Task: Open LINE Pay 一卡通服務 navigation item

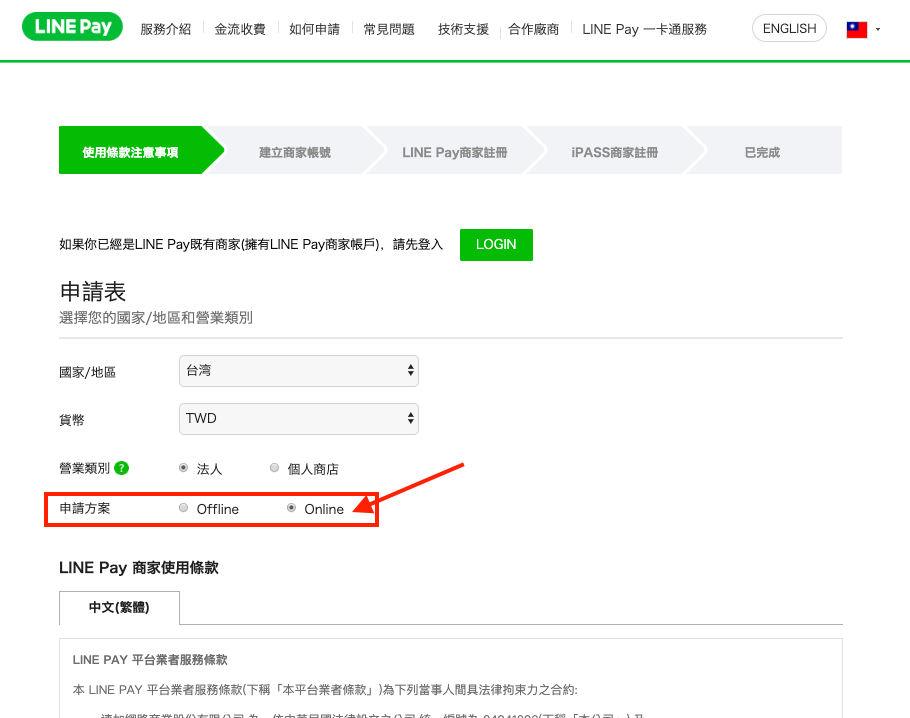Action: [644, 29]
